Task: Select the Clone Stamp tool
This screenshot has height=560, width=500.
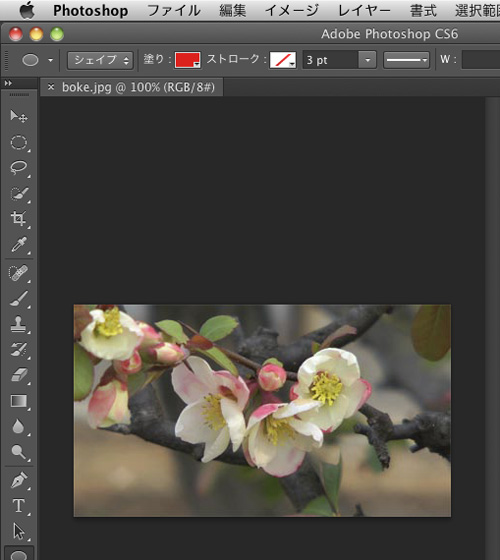Action: coord(19,324)
